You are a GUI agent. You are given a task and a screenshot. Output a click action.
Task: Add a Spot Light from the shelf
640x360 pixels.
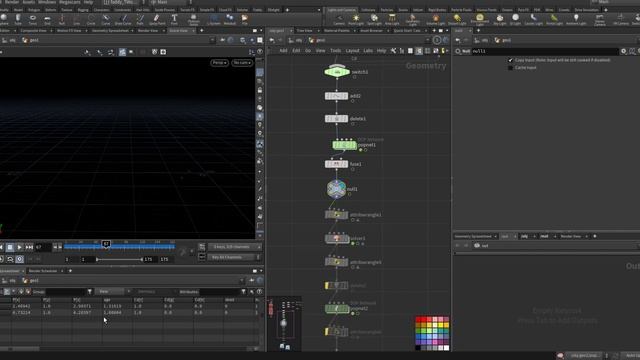pos(374,19)
